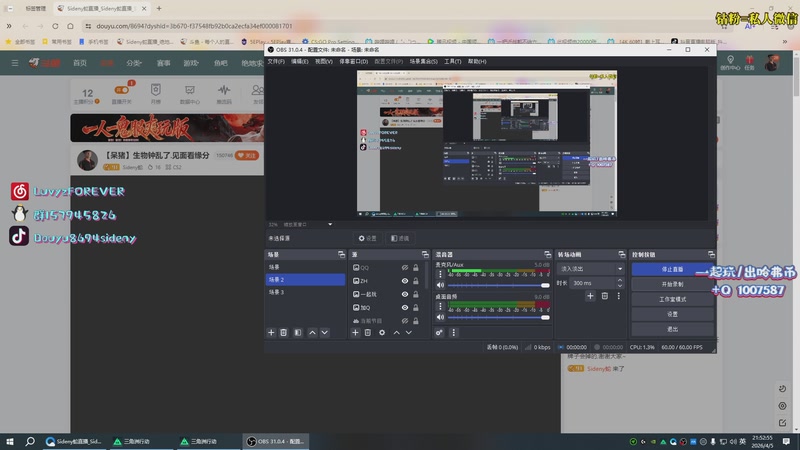Open 设置 button in OBS controls panel
Screen dimensions: 800x450
(672, 314)
